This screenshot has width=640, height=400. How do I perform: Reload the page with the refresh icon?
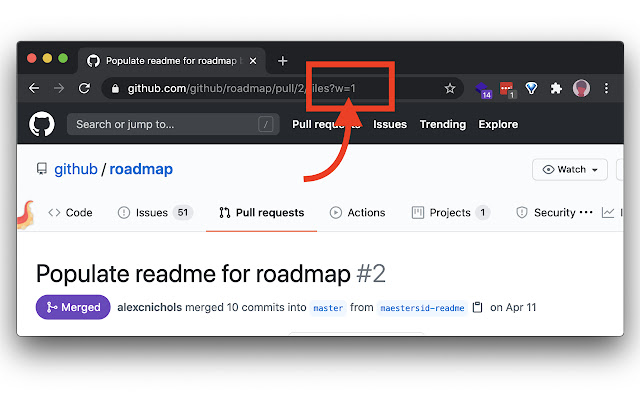pos(84,88)
